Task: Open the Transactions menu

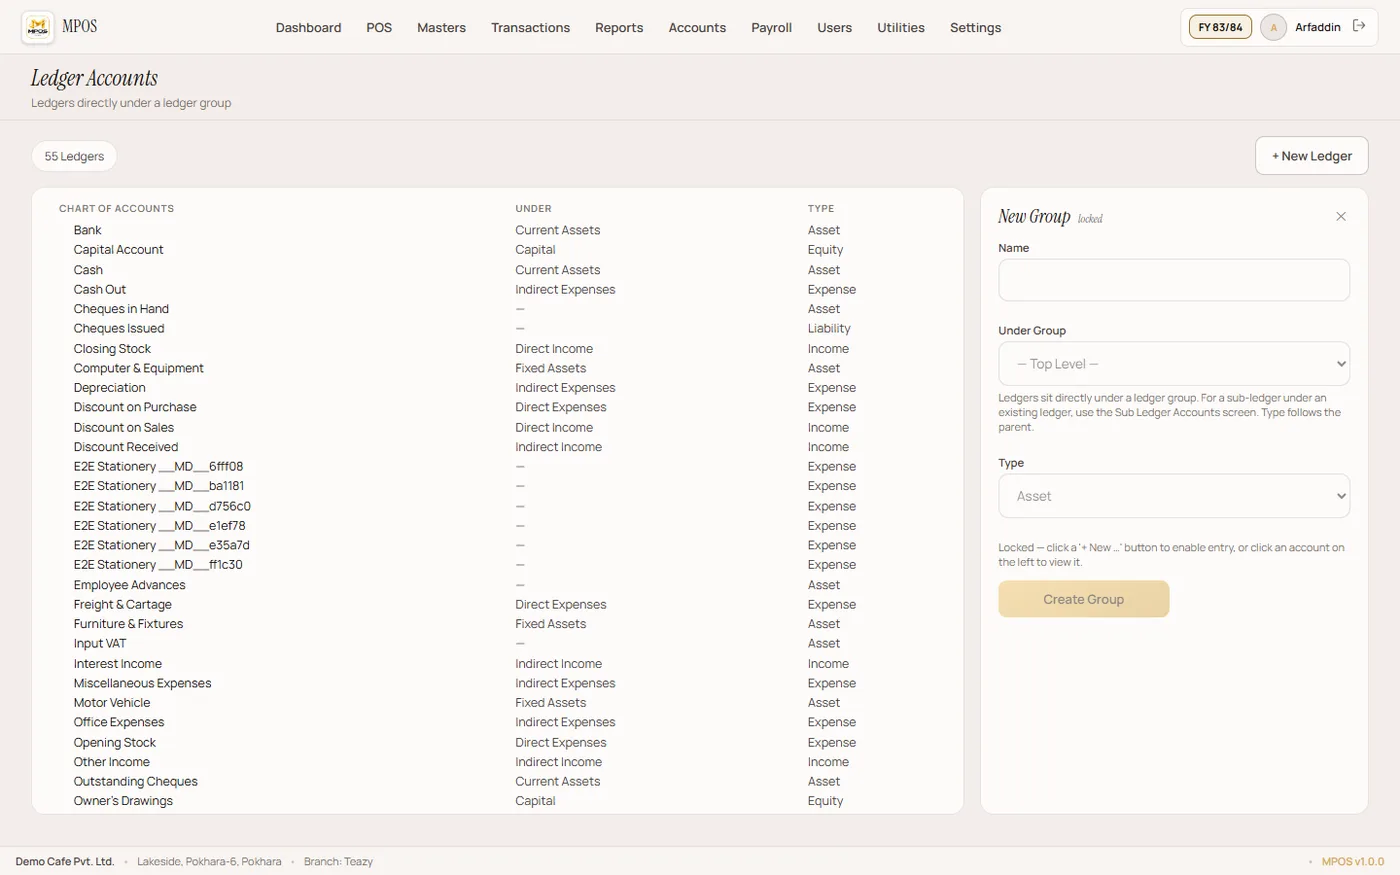Action: coord(530,27)
